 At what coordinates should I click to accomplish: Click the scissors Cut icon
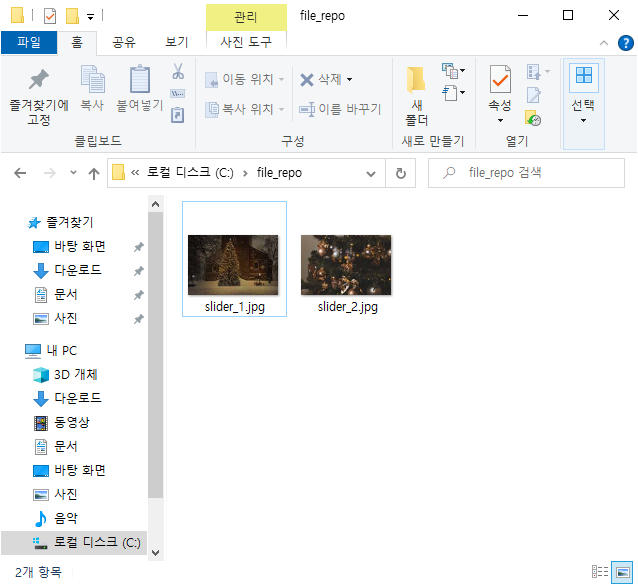pyautogui.click(x=178, y=71)
